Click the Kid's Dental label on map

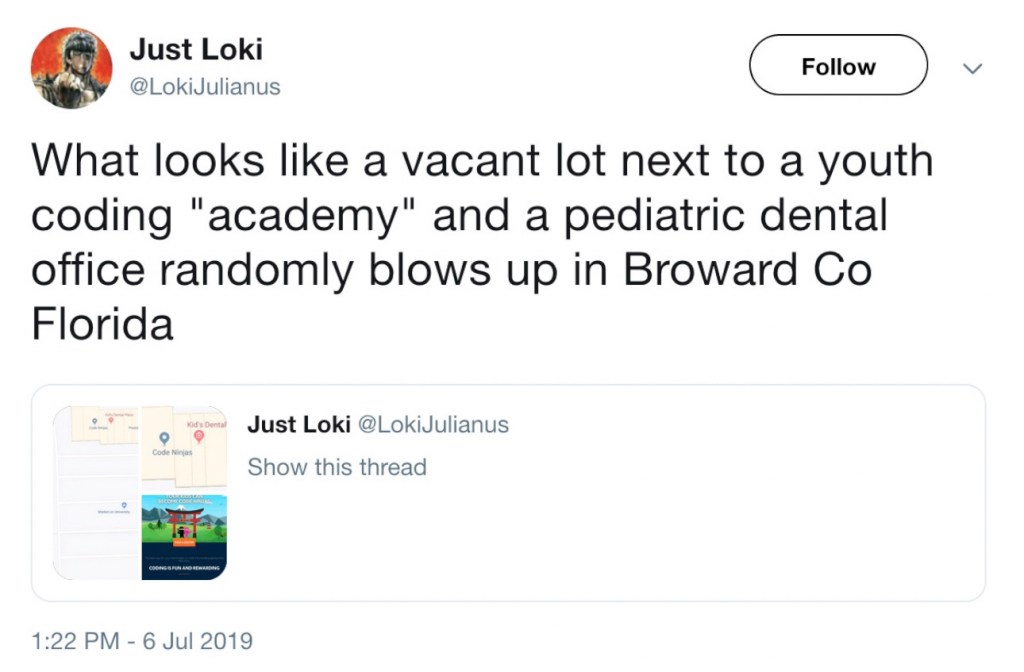click(x=206, y=424)
